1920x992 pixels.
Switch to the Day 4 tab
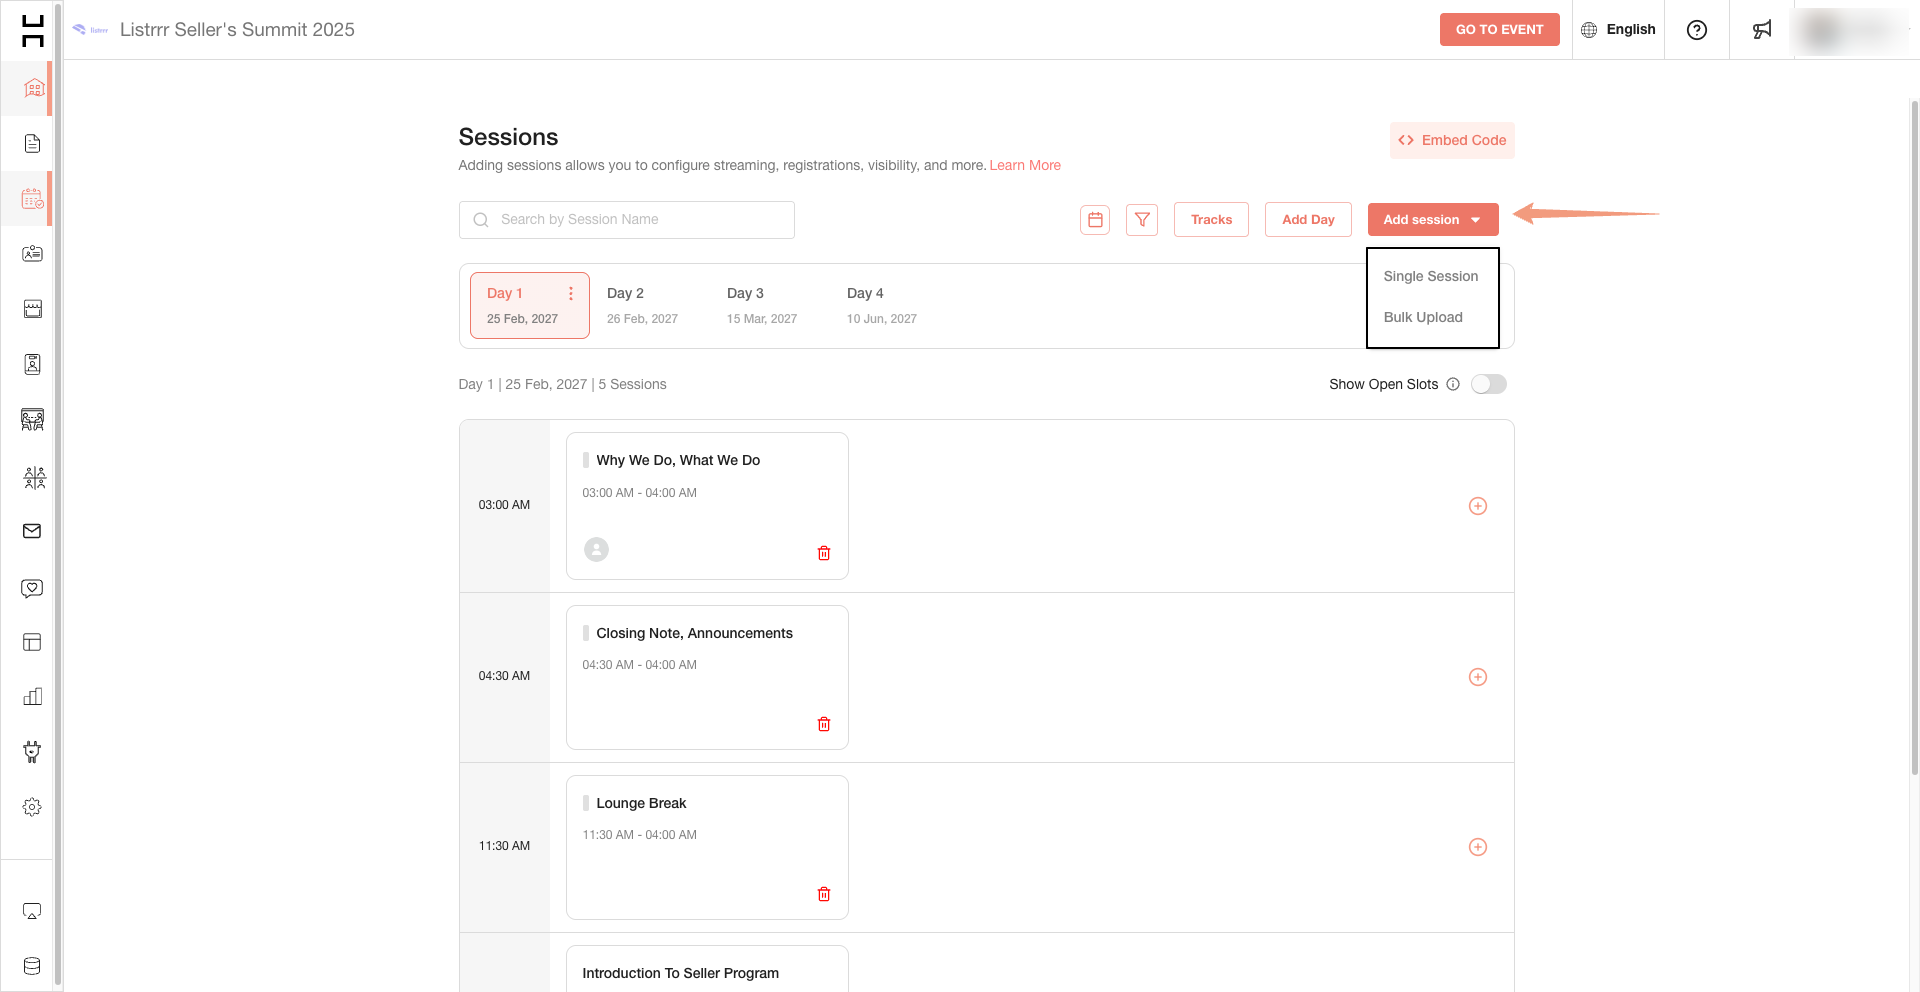(881, 305)
